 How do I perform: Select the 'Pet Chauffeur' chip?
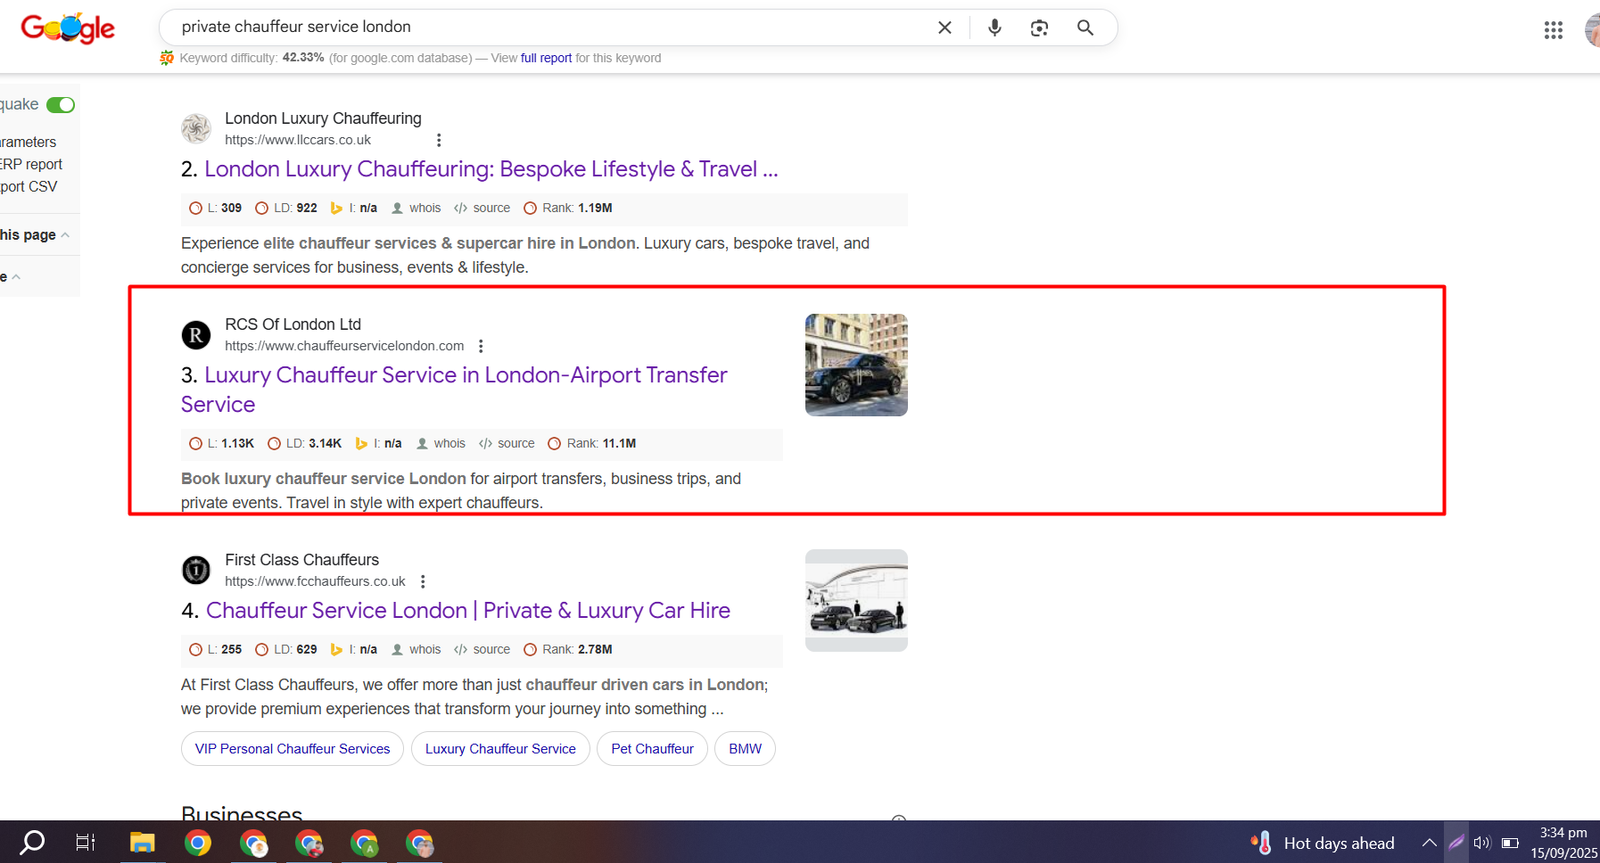652,749
